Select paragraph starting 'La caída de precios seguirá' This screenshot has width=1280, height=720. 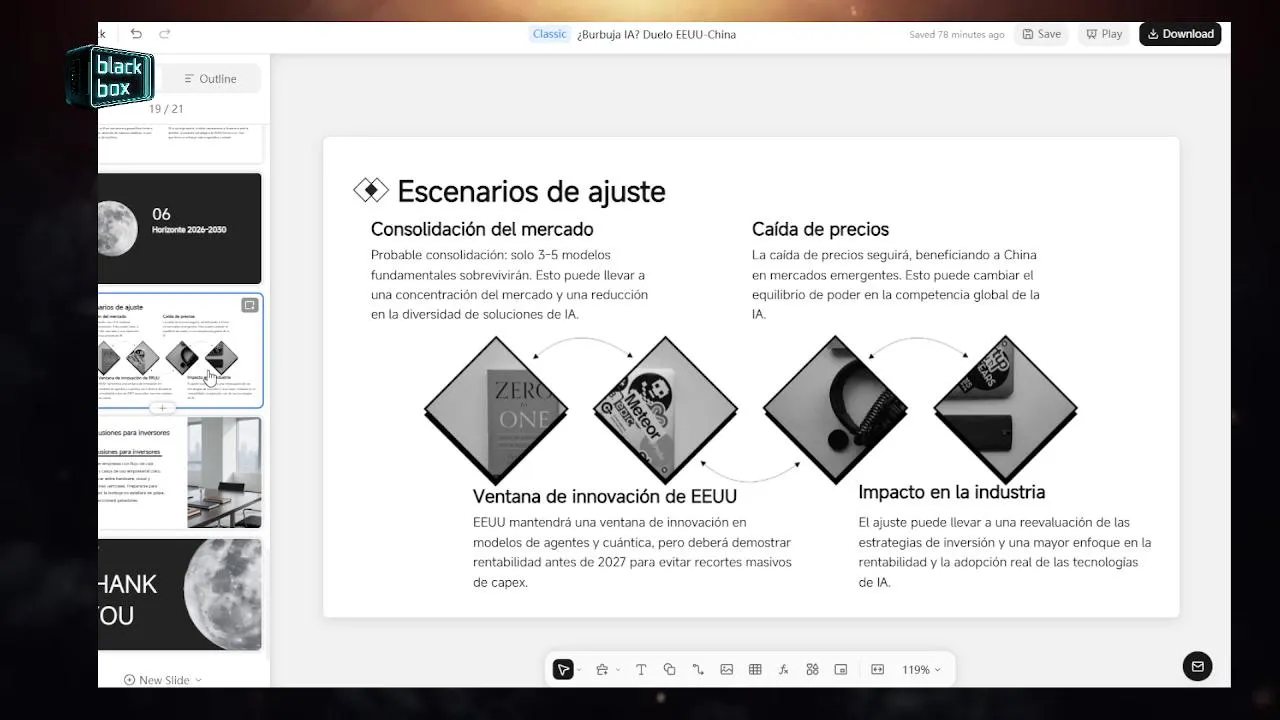tap(896, 284)
